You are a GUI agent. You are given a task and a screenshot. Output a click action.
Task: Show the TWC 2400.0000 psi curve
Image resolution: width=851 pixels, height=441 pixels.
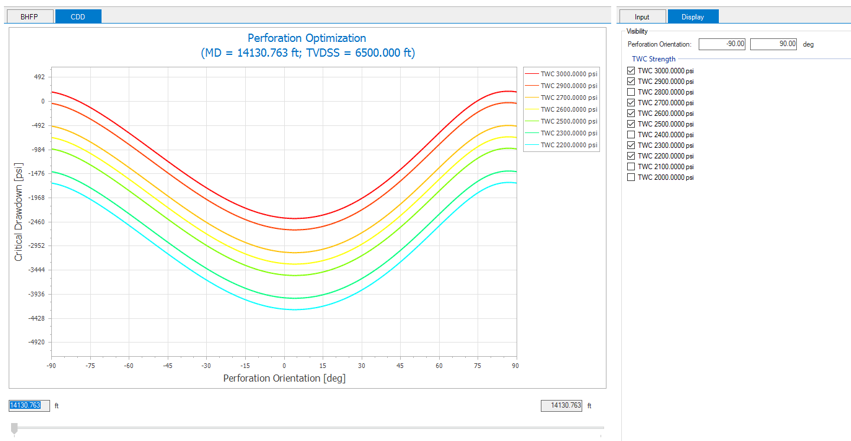(630, 135)
